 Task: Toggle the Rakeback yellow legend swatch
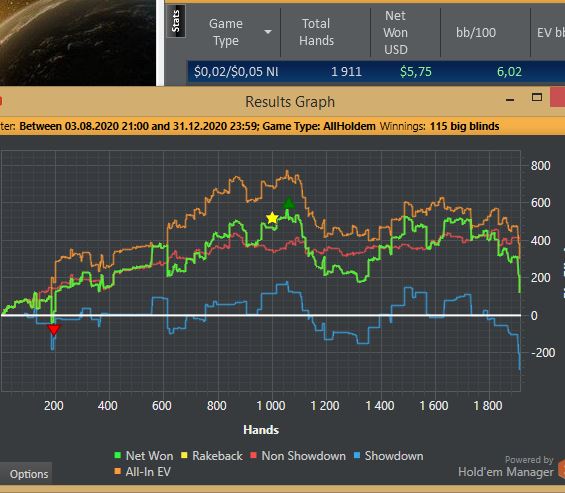click(x=184, y=456)
